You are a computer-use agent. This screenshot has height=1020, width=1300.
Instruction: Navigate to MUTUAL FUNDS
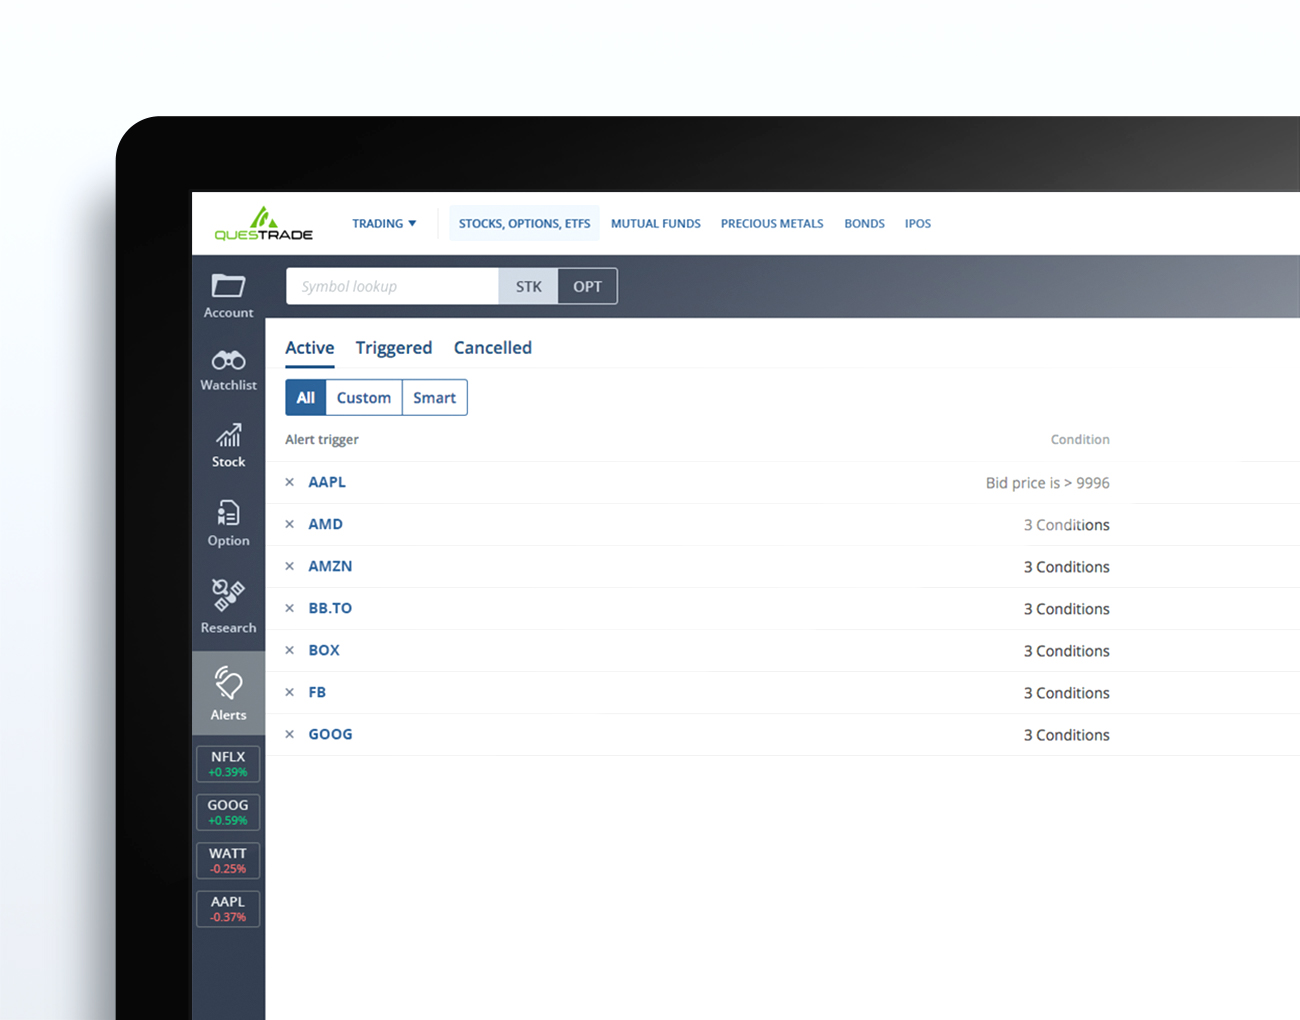tap(655, 223)
